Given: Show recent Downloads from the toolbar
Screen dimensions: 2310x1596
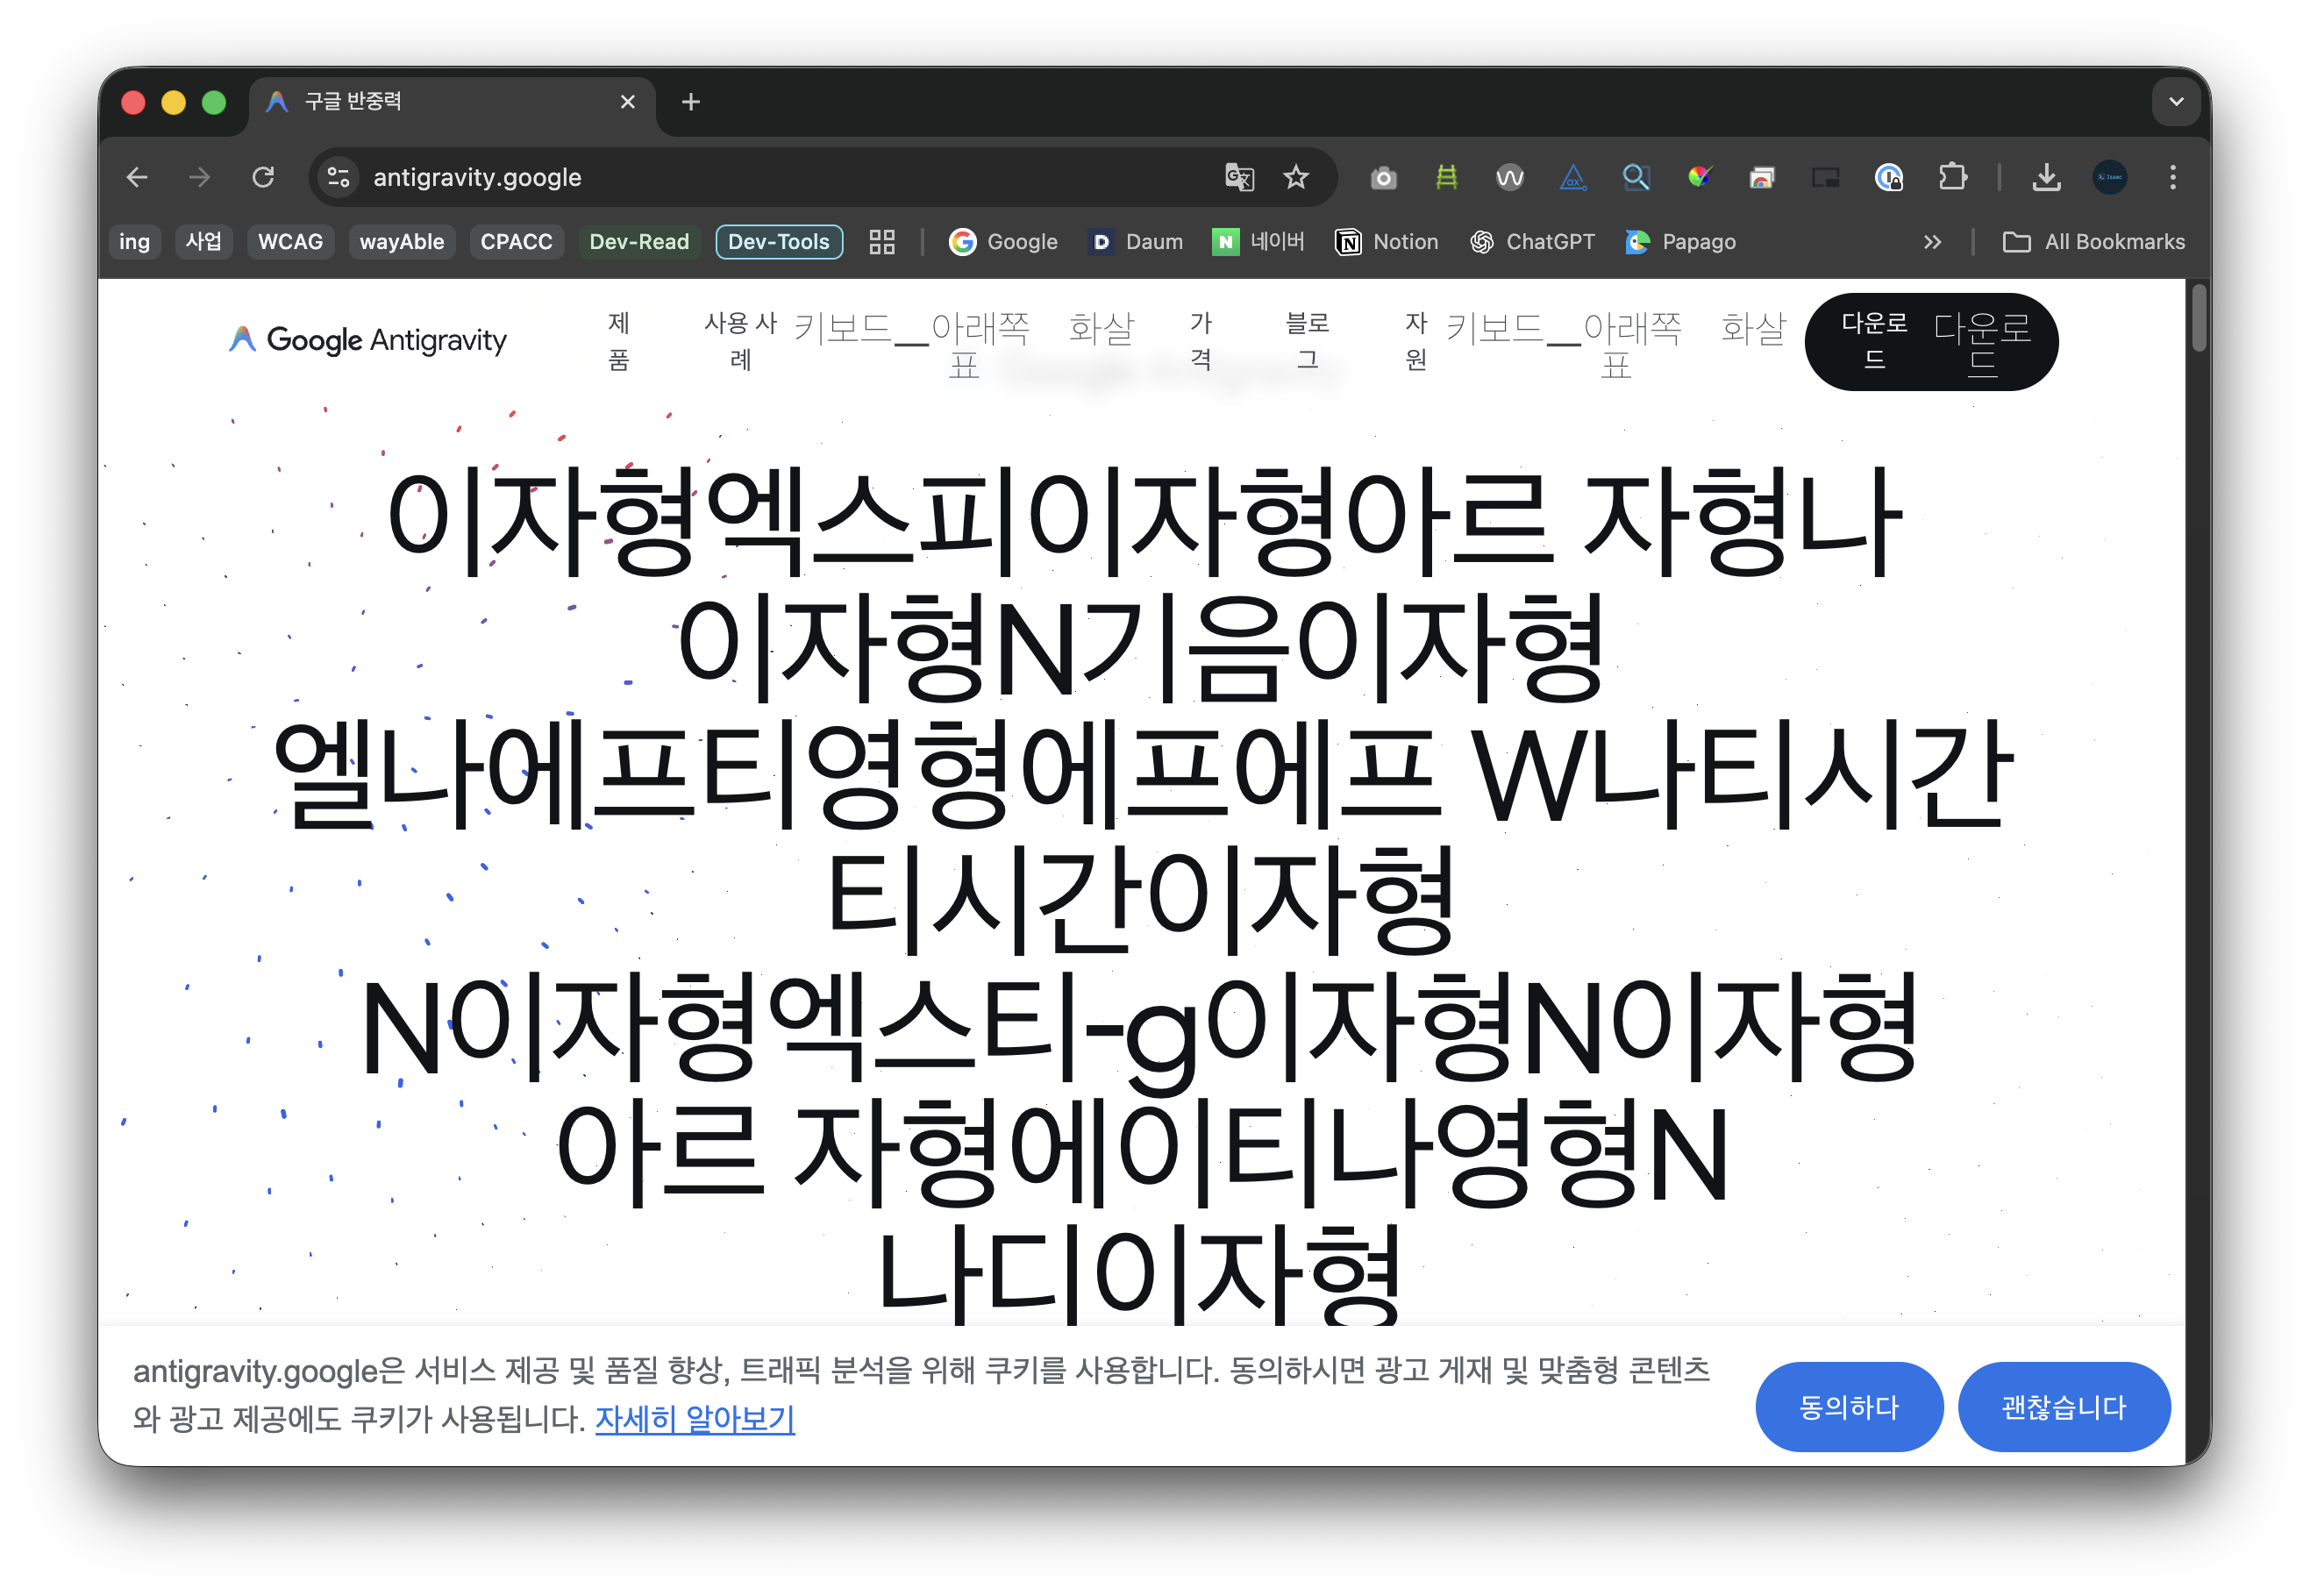Looking at the screenshot, I should (x=2046, y=177).
